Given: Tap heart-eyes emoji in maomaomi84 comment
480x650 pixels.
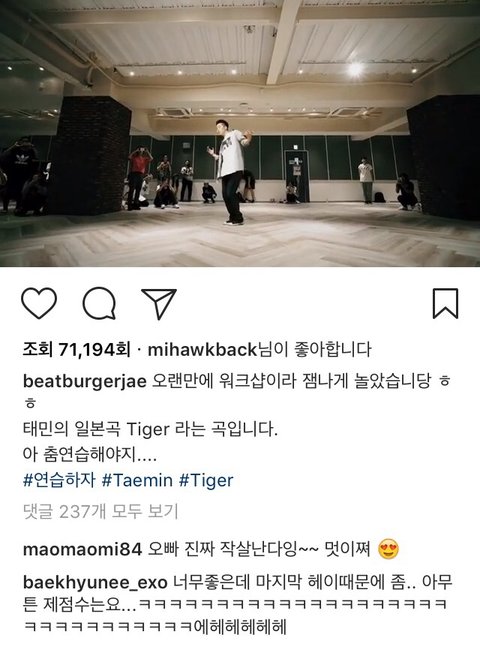Looking at the screenshot, I should pyautogui.click(x=389, y=549).
